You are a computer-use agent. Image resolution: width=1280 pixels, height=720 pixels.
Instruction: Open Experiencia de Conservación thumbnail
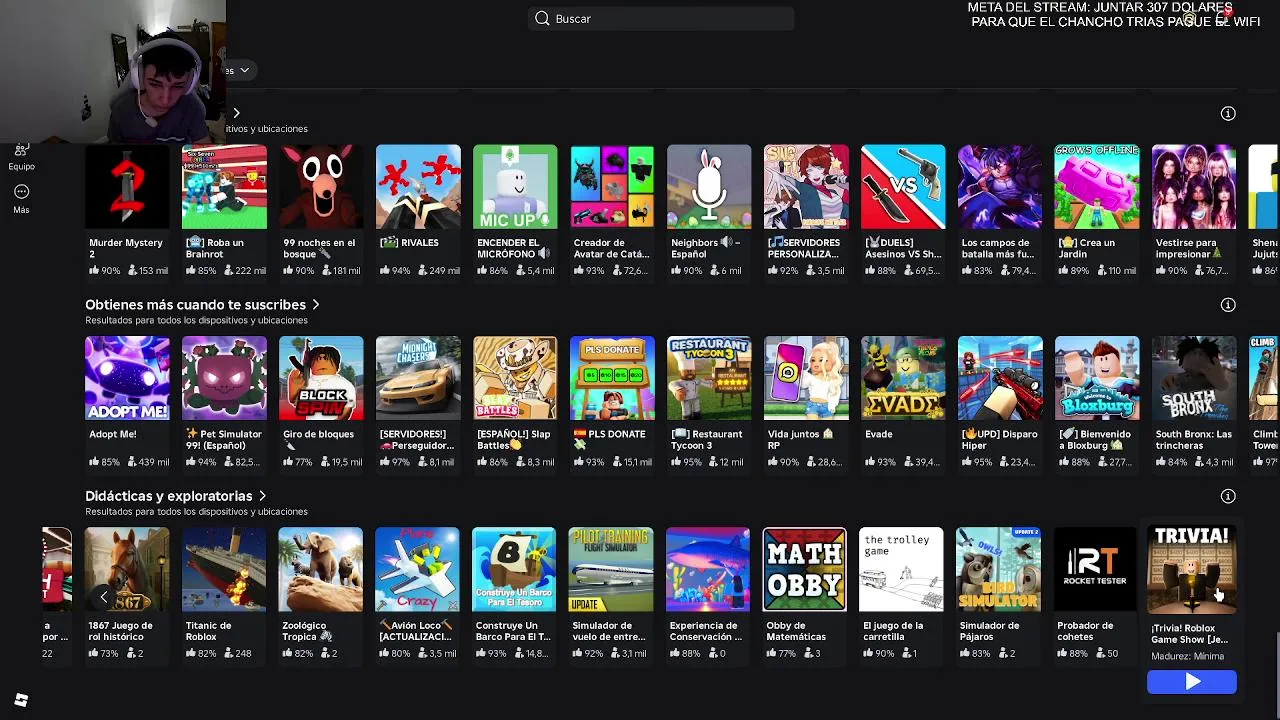coord(708,569)
